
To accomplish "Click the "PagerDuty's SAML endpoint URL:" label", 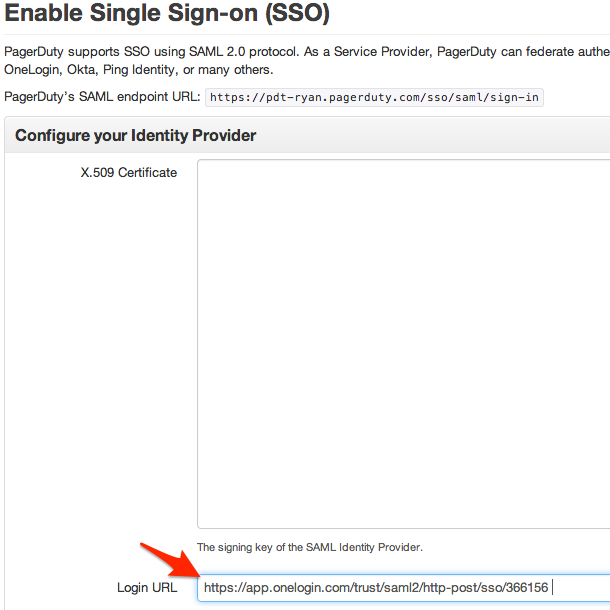I will pos(102,98).
